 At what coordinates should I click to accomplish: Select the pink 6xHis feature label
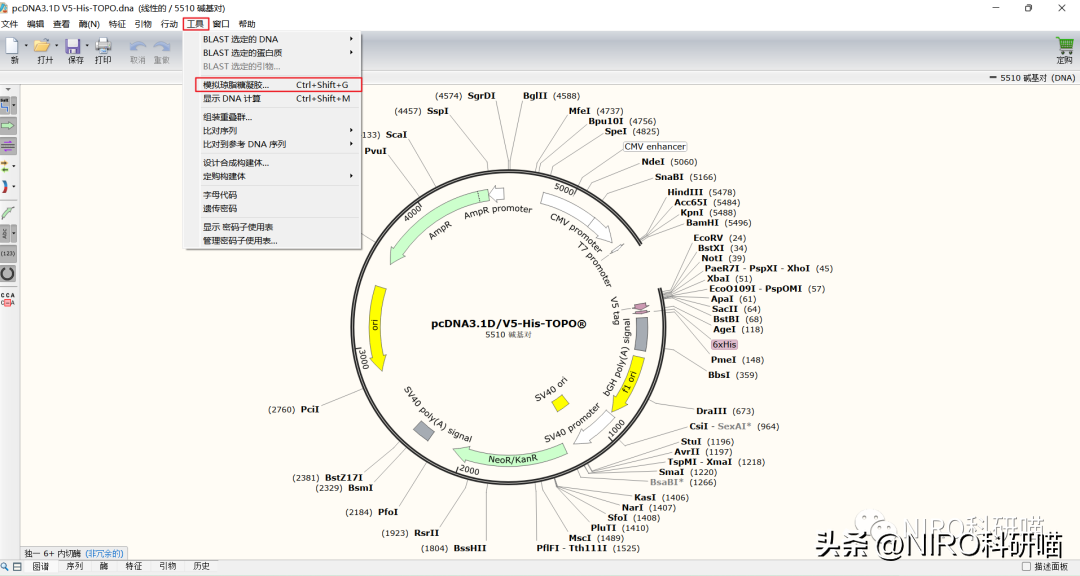click(x=724, y=344)
